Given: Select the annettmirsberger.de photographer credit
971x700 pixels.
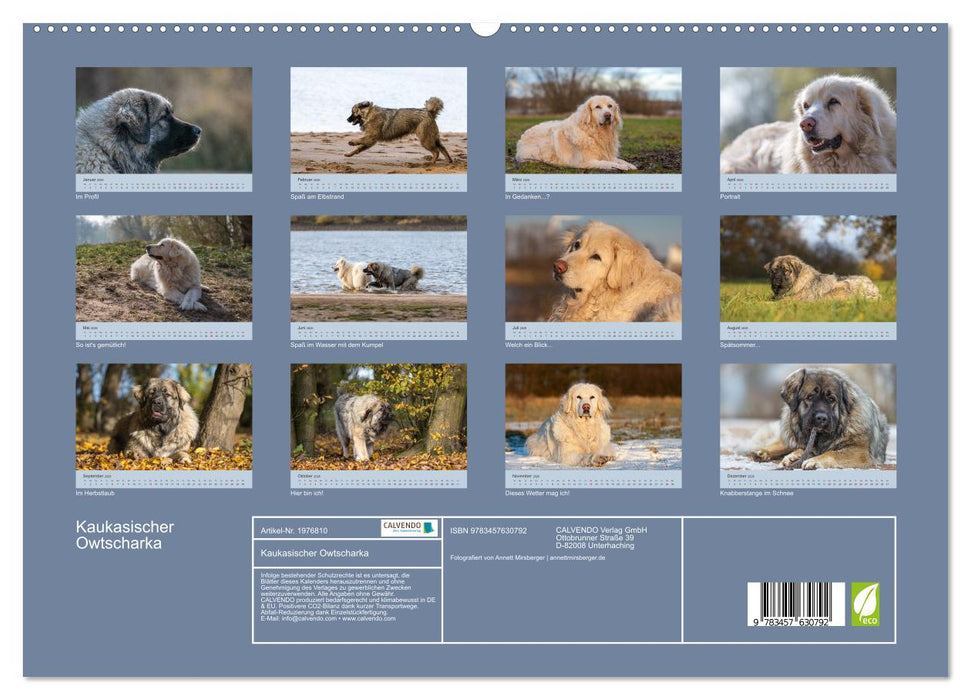Looking at the screenshot, I should click(x=576, y=557).
